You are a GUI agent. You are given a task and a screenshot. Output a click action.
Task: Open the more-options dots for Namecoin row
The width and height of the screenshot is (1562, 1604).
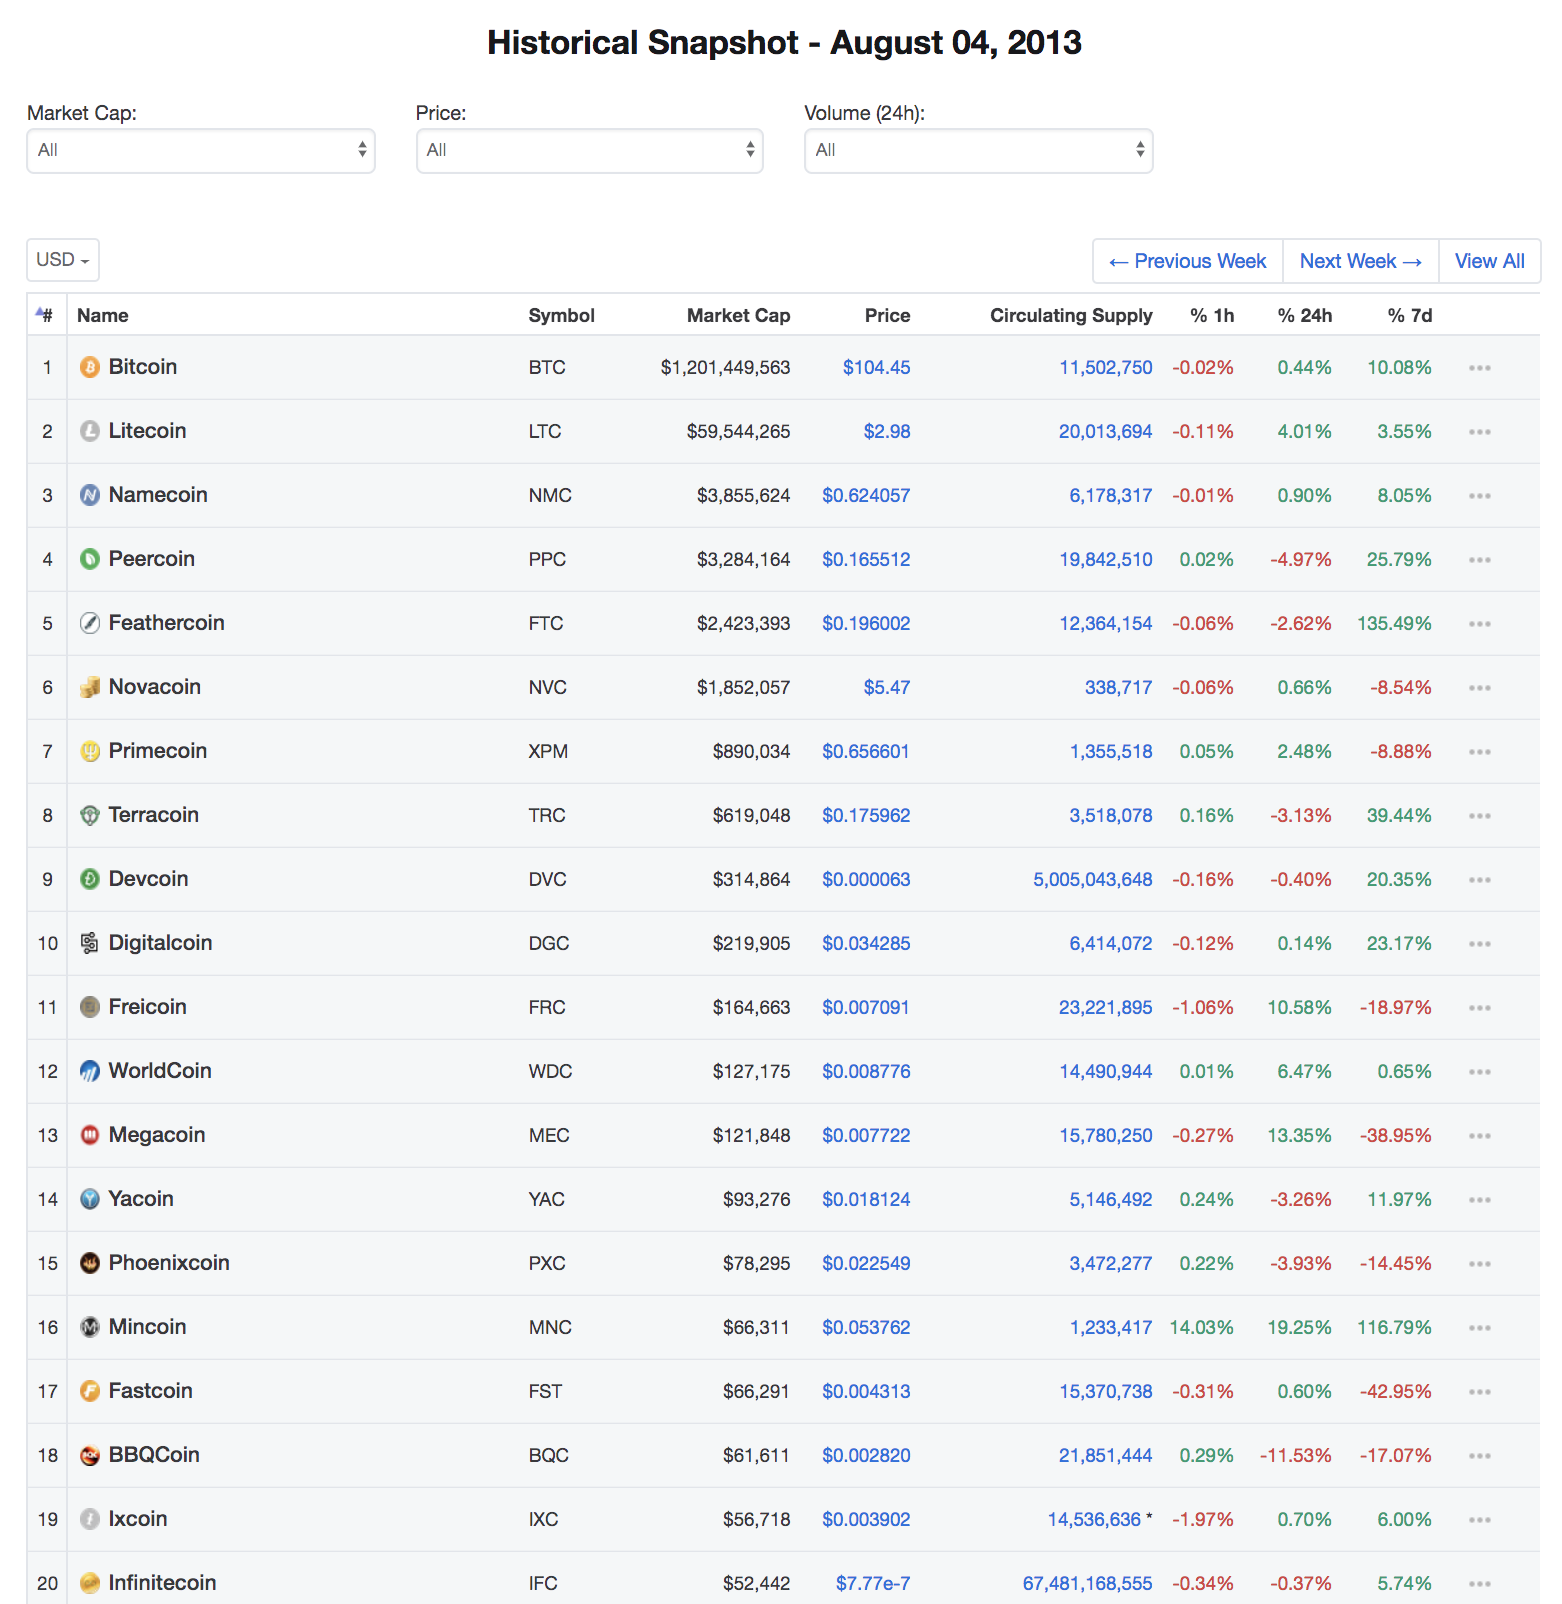pyautogui.click(x=1480, y=496)
